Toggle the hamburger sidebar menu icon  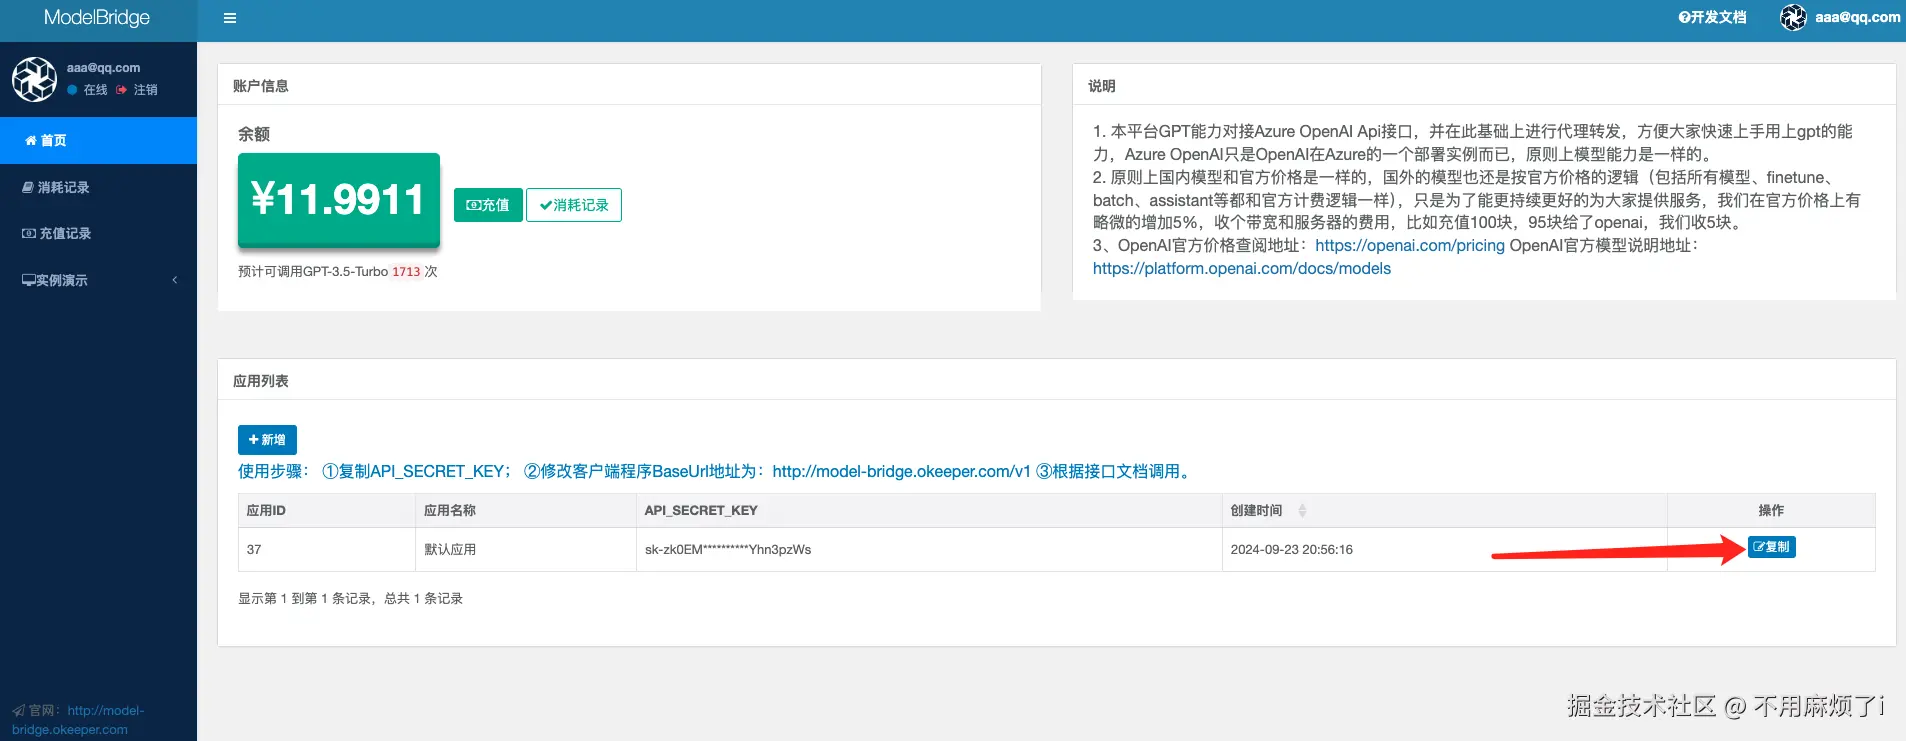[230, 18]
